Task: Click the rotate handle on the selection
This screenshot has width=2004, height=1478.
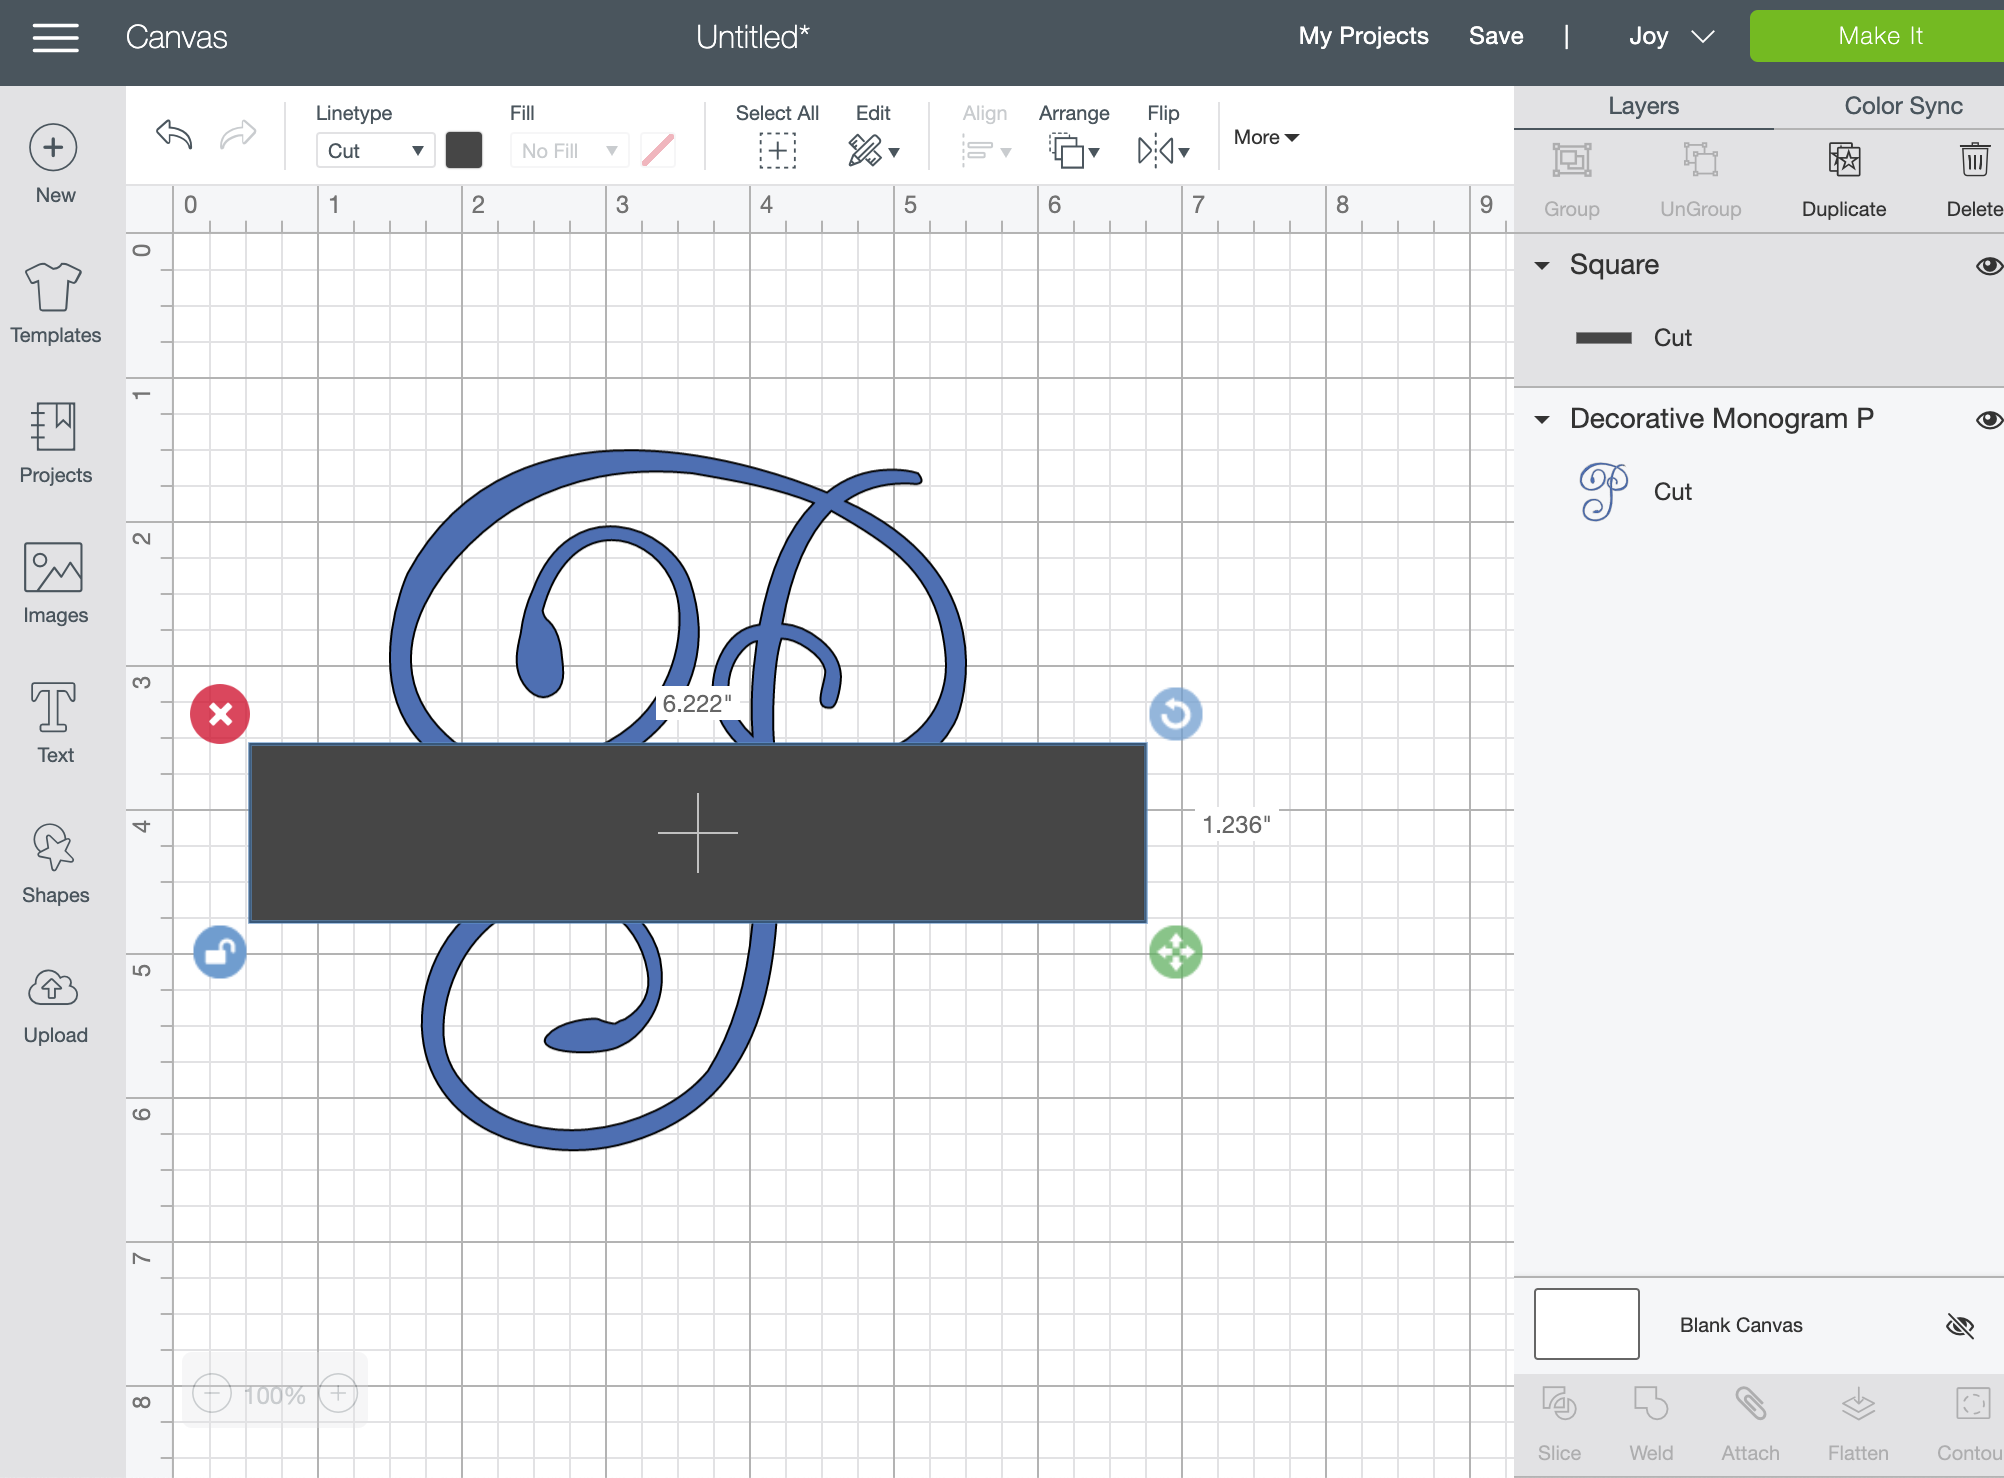Action: tap(1176, 714)
